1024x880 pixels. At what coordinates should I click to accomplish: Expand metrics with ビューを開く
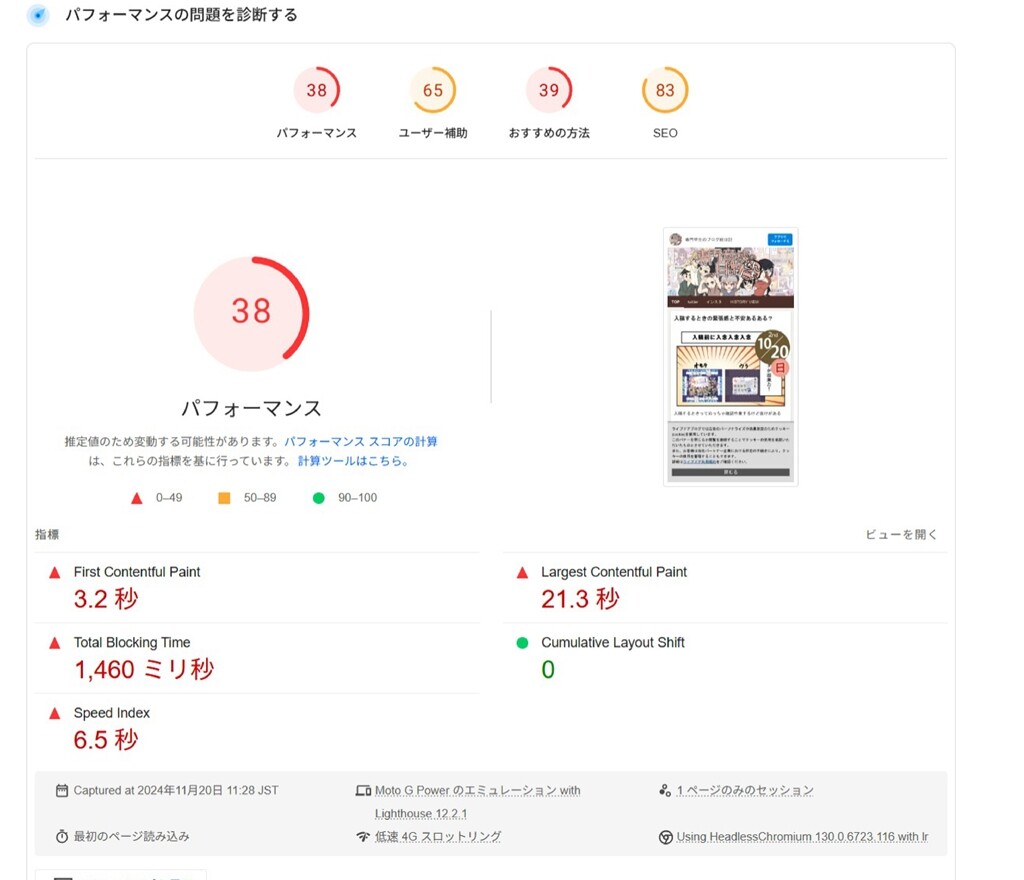click(x=901, y=535)
